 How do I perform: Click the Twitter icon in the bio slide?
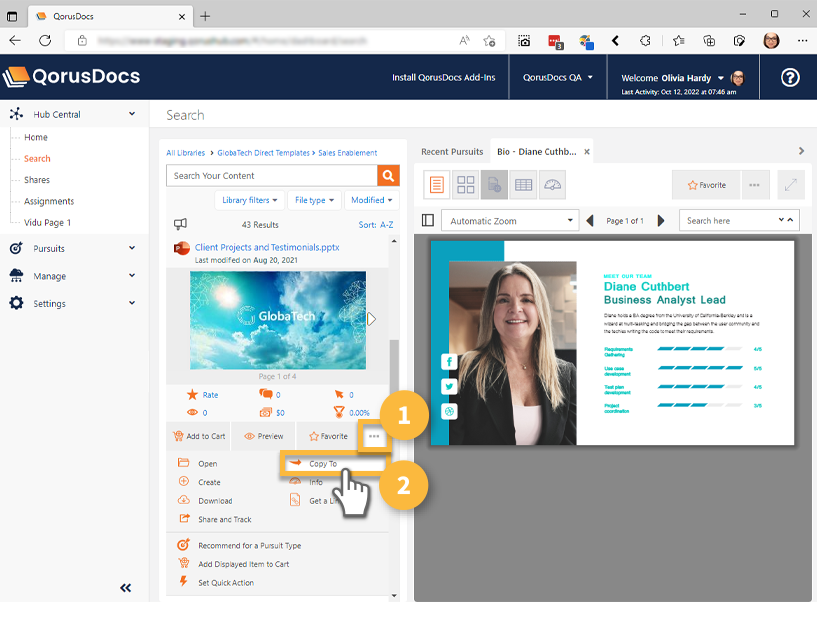(449, 386)
